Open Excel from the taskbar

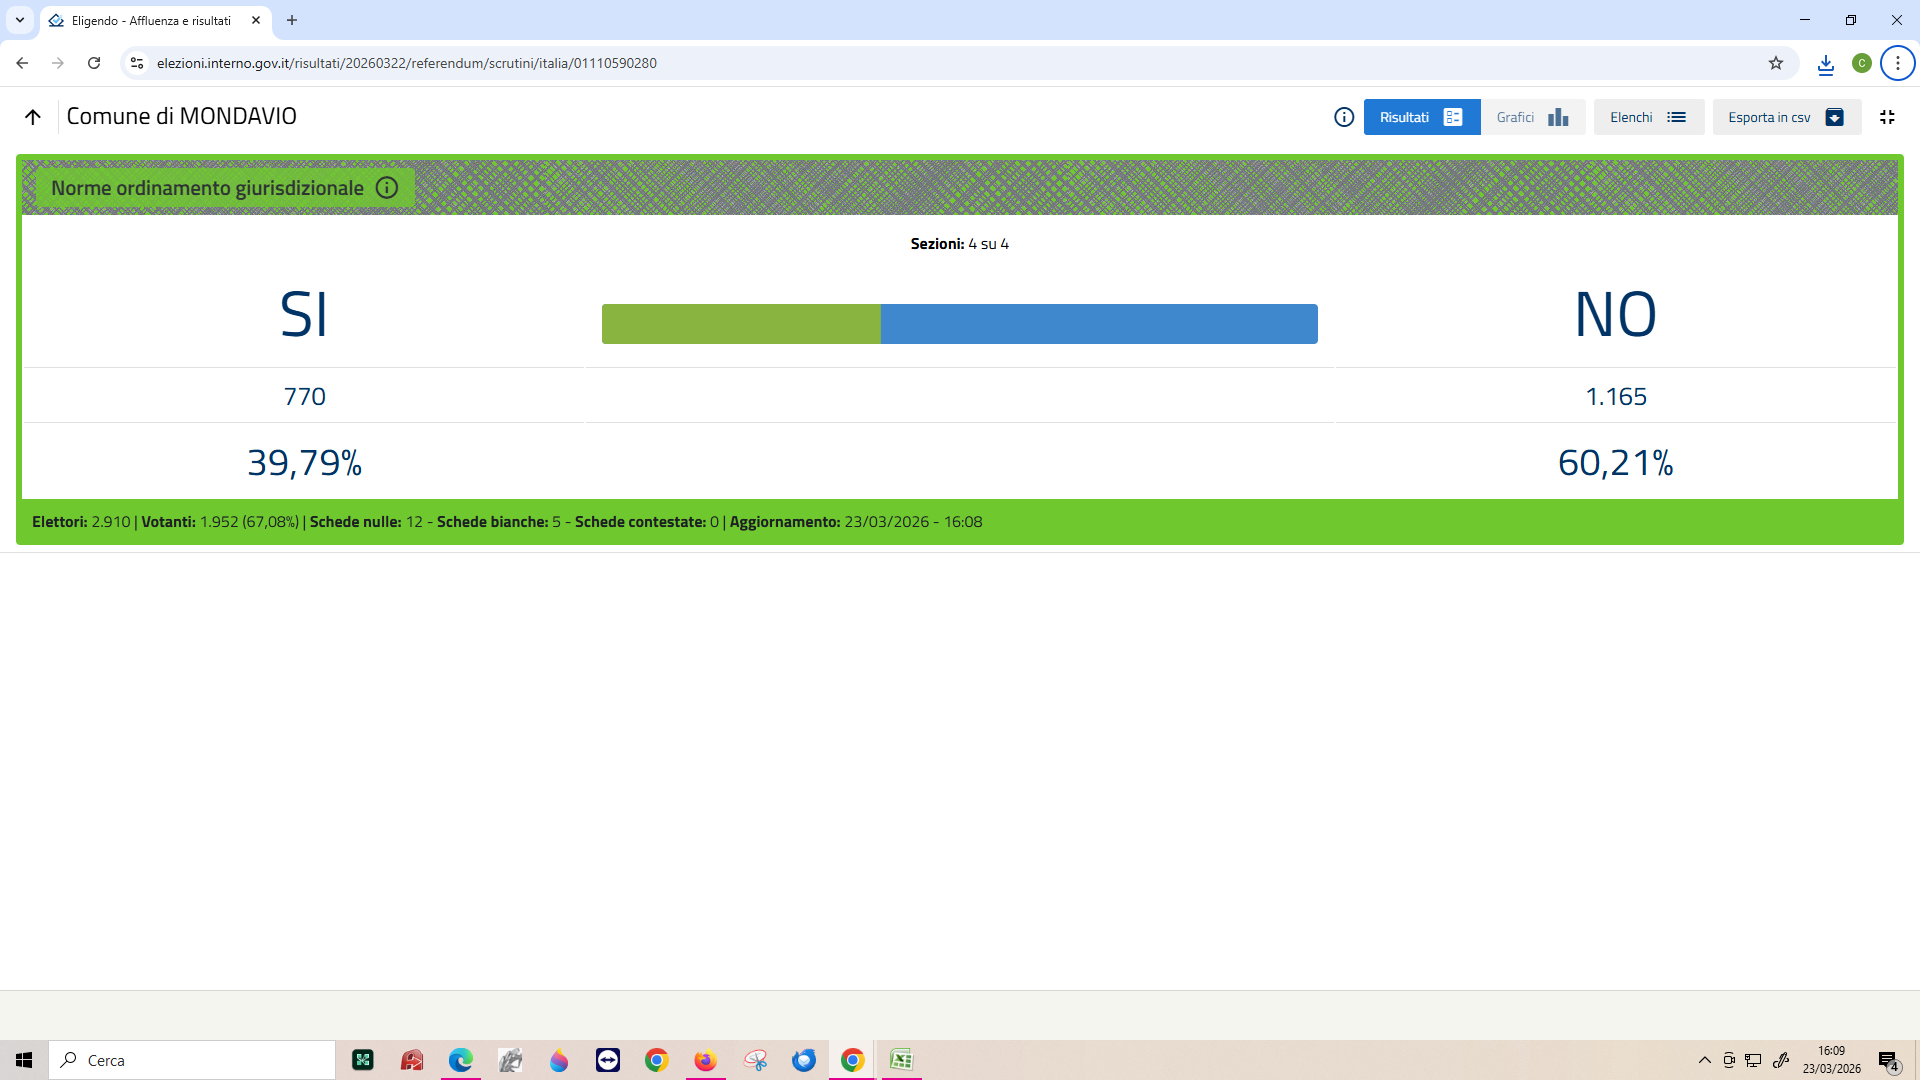(901, 1060)
